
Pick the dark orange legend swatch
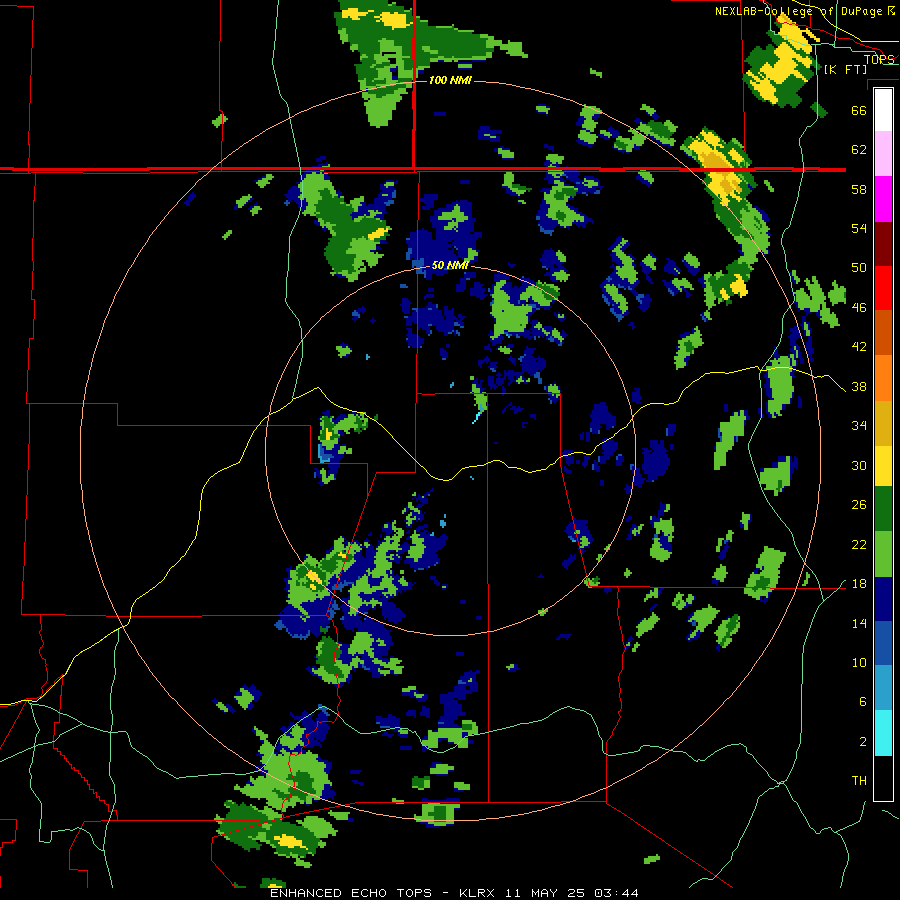[x=883, y=332]
